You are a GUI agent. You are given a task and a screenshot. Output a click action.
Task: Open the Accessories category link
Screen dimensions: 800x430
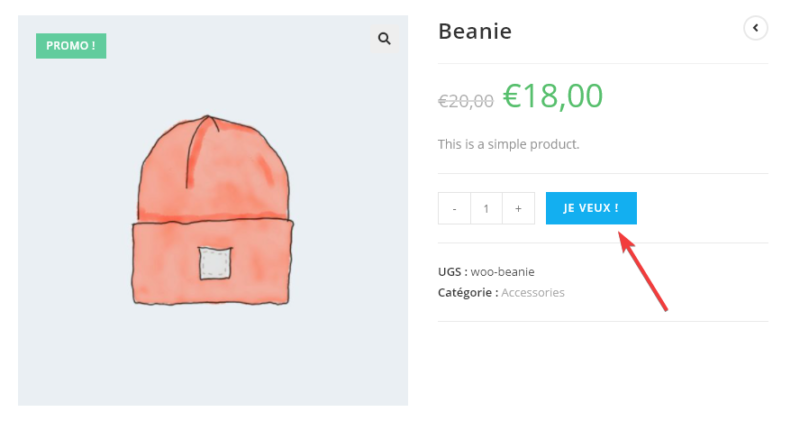(x=532, y=293)
